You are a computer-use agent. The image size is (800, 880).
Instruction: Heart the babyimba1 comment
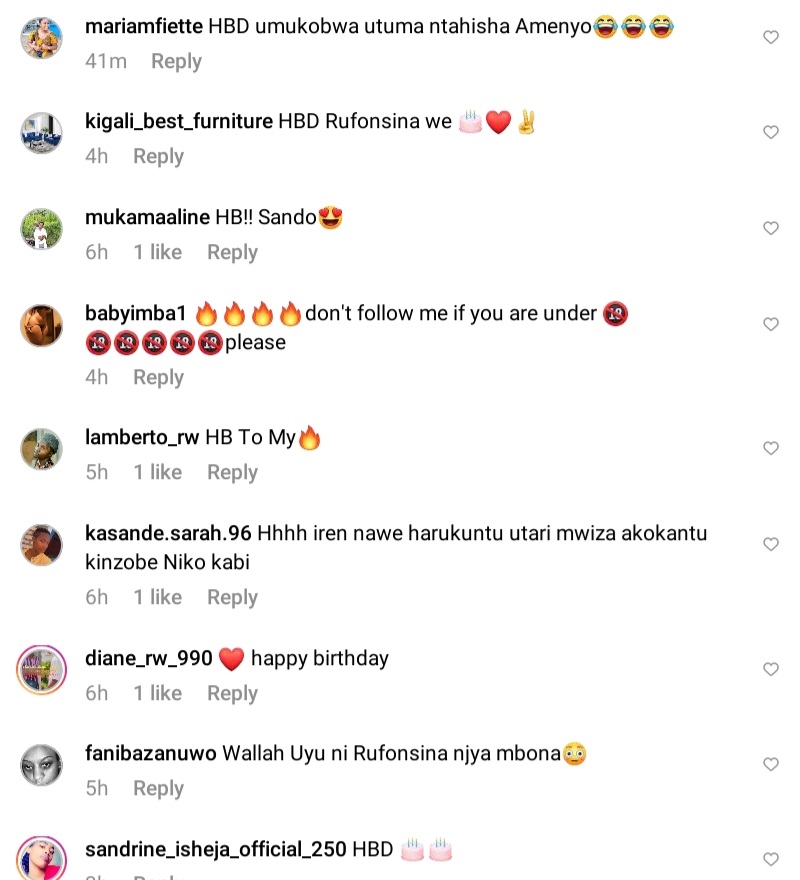click(x=771, y=324)
